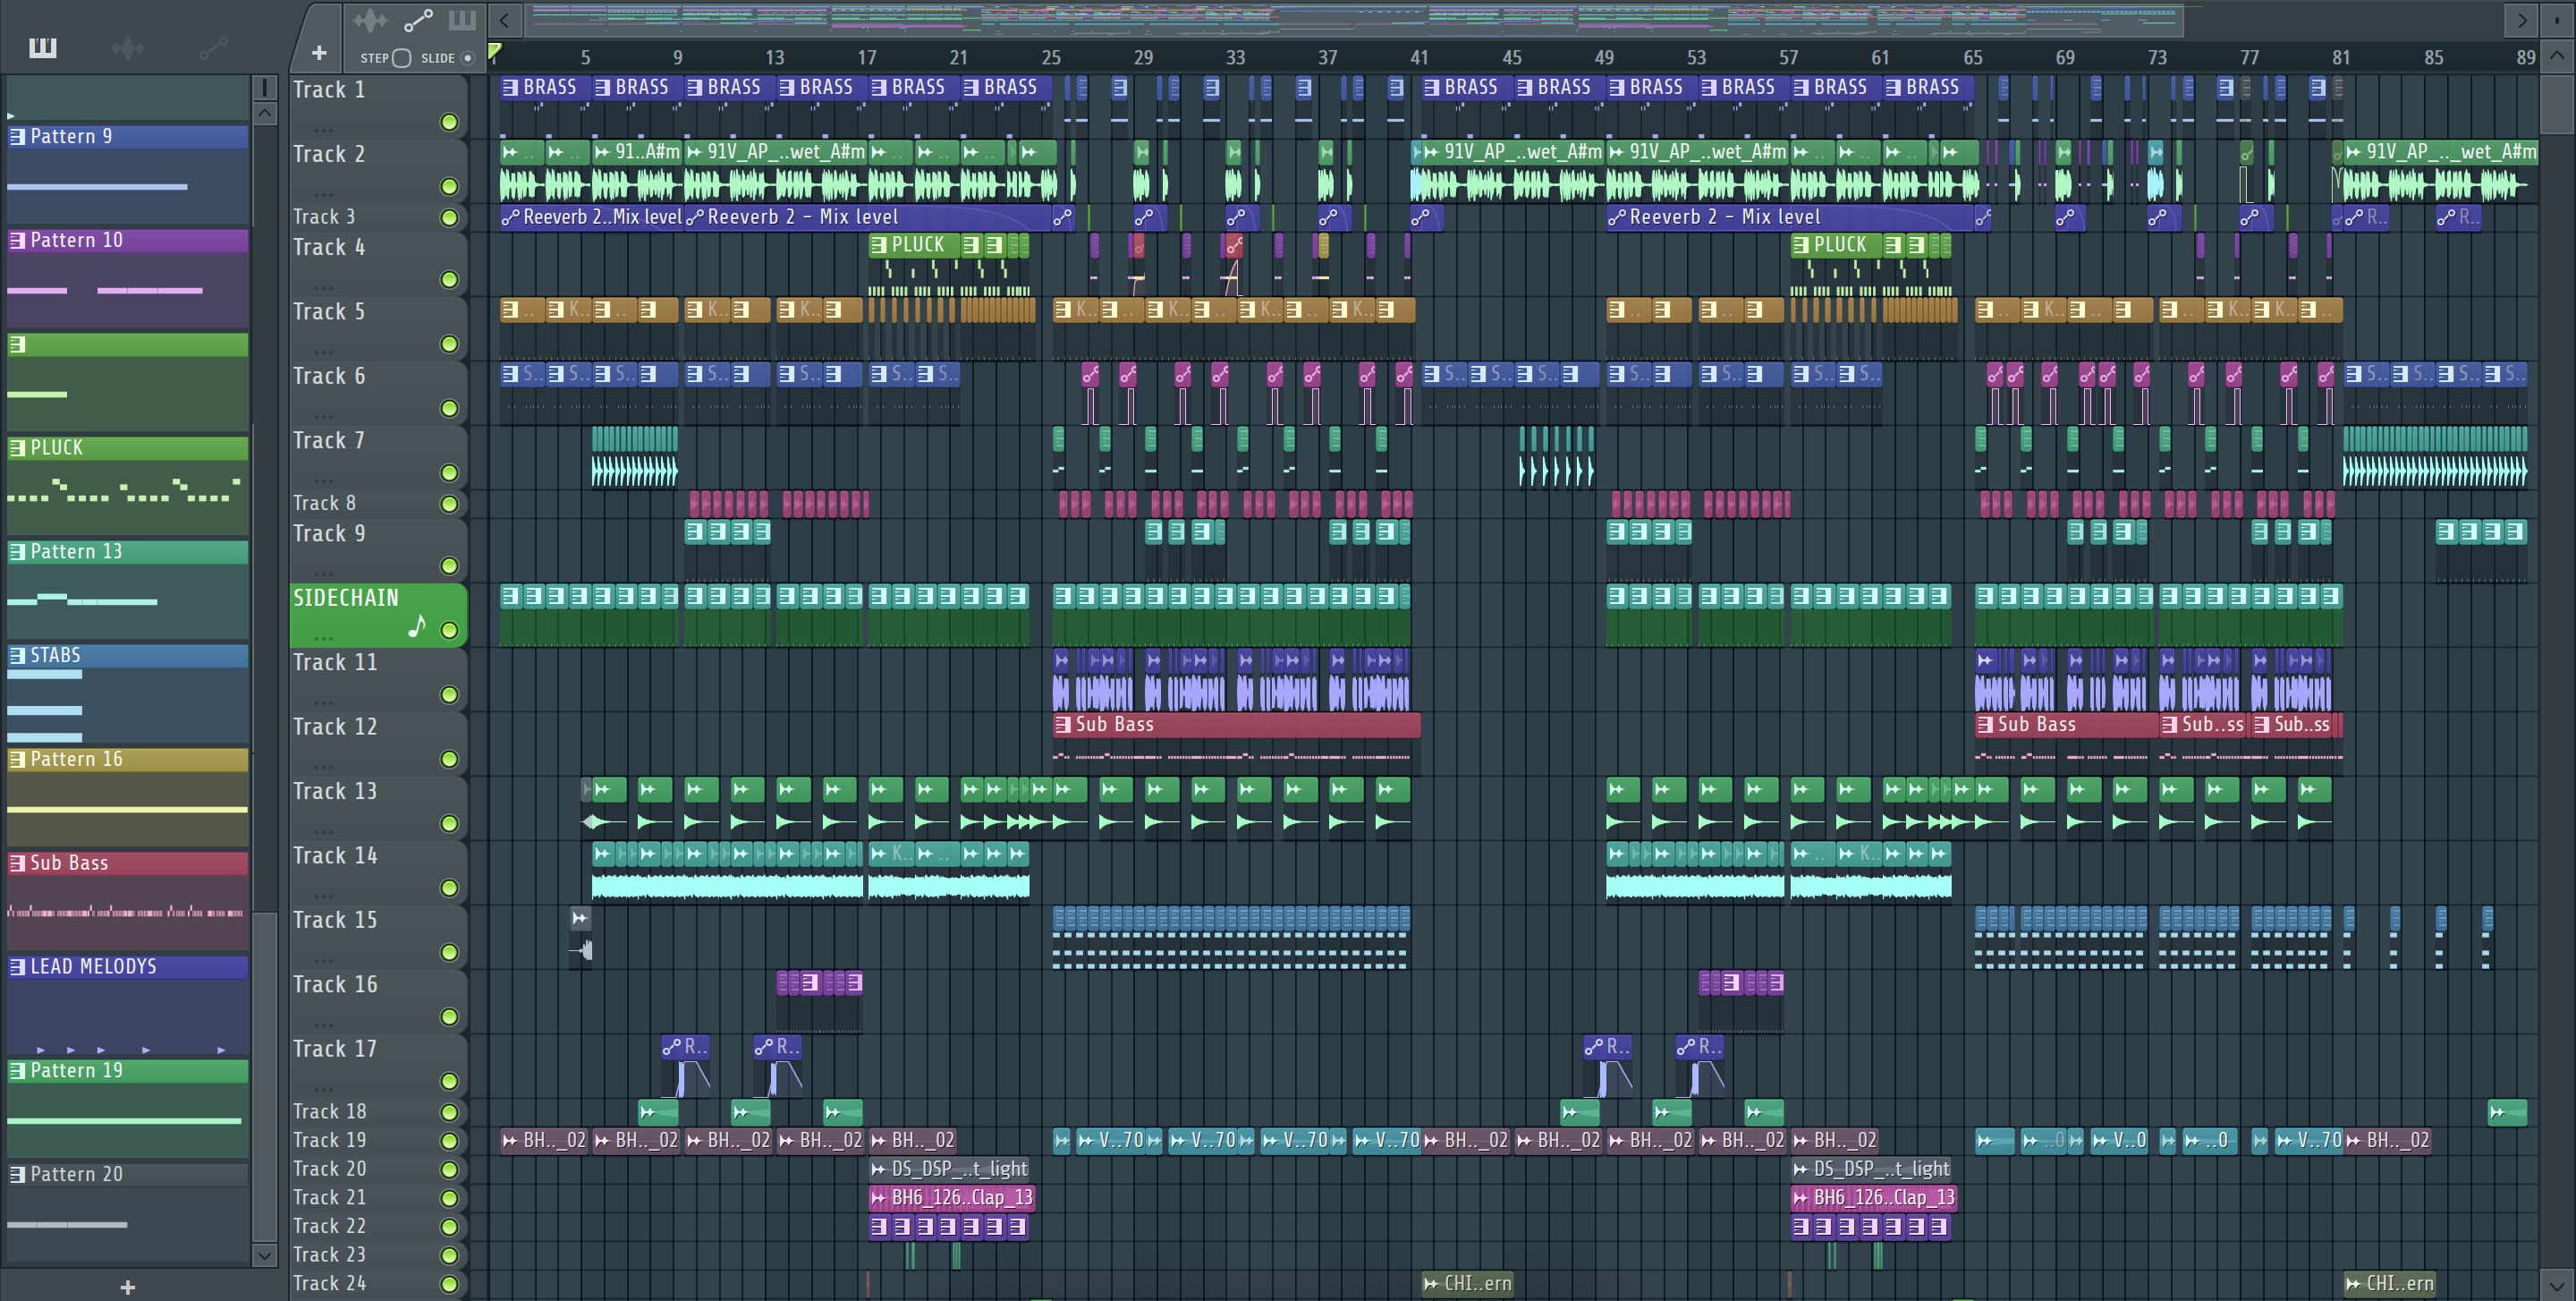Show pattern clips in the picker panel
This screenshot has width=2576, height=1301.
43,47
